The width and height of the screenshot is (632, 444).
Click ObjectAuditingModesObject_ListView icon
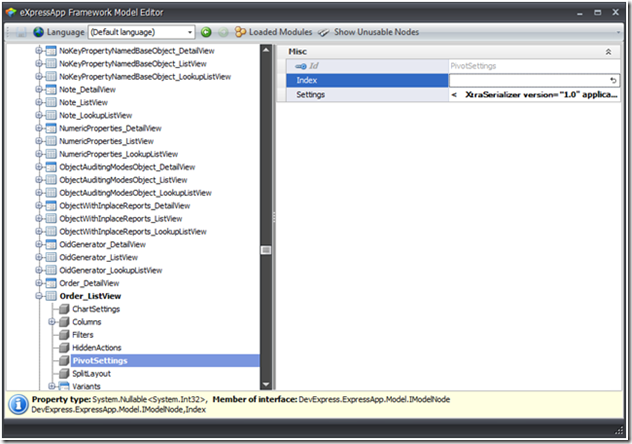[51, 180]
